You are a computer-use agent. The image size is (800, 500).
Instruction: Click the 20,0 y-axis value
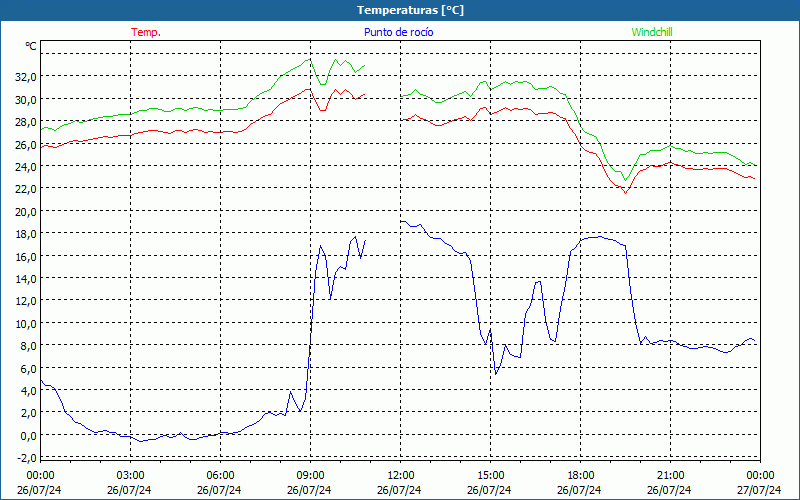[x=26, y=212]
